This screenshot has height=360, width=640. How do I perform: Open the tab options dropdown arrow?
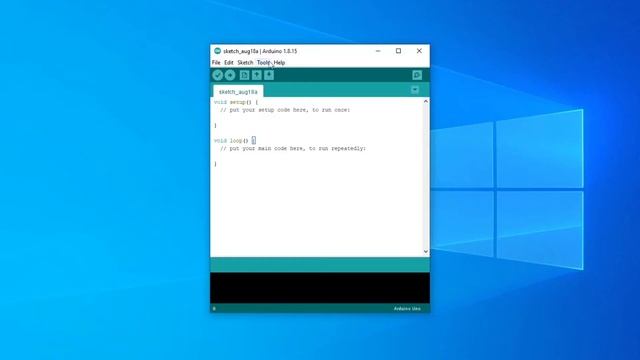(415, 90)
